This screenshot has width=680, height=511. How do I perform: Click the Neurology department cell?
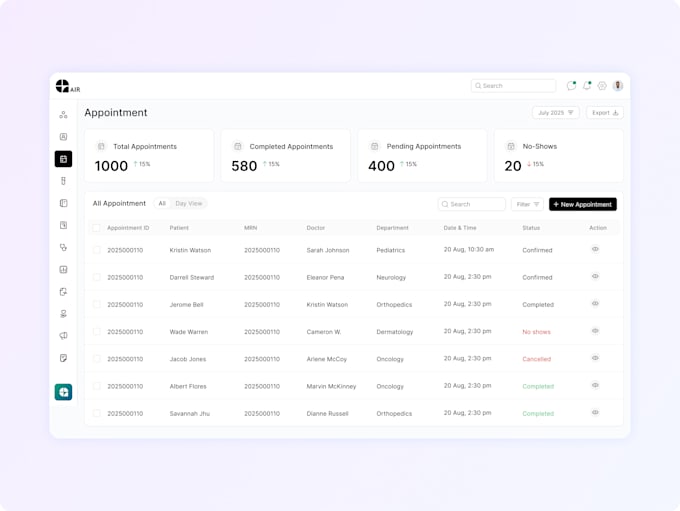point(391,278)
